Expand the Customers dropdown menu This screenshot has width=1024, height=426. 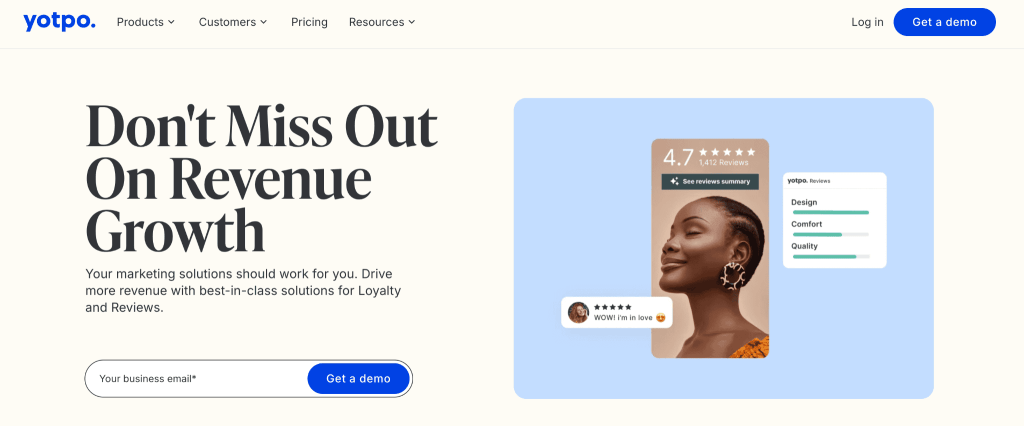click(233, 22)
